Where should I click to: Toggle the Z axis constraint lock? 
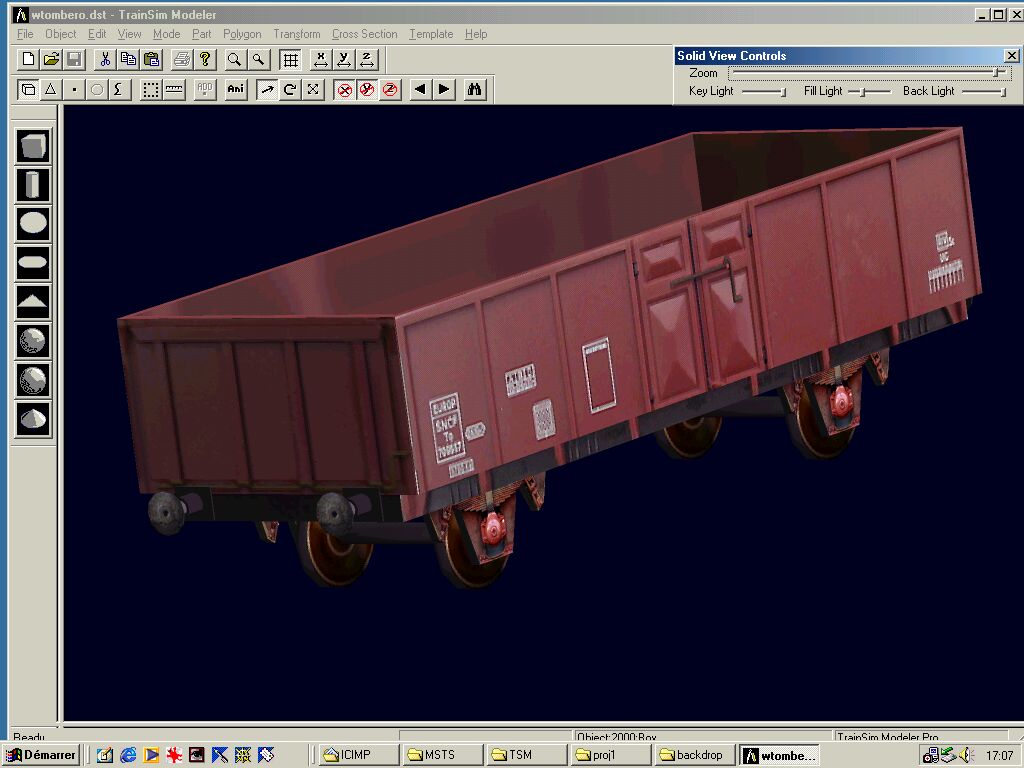[390, 90]
